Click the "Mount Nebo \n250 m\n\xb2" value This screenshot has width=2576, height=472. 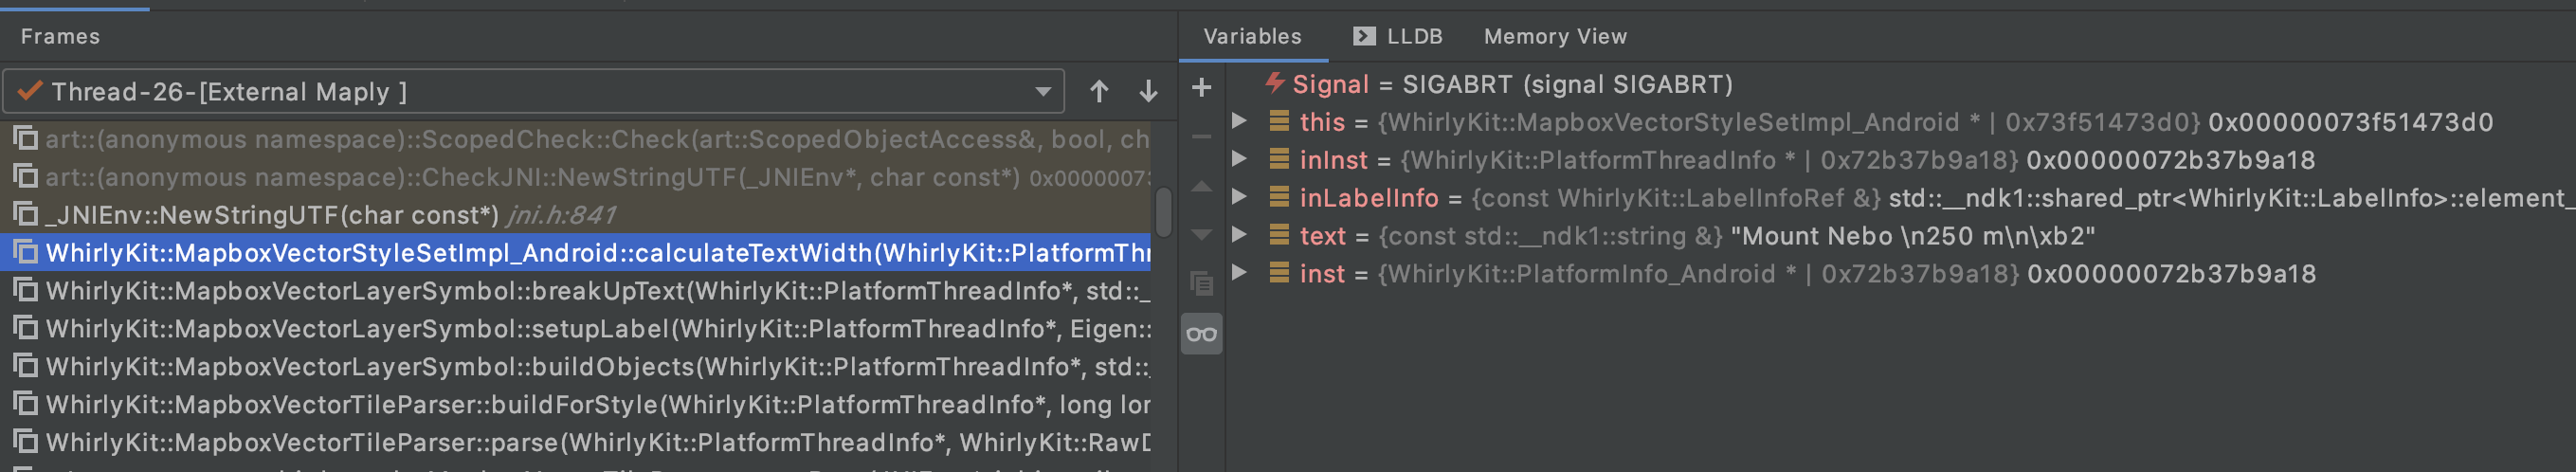[1912, 236]
